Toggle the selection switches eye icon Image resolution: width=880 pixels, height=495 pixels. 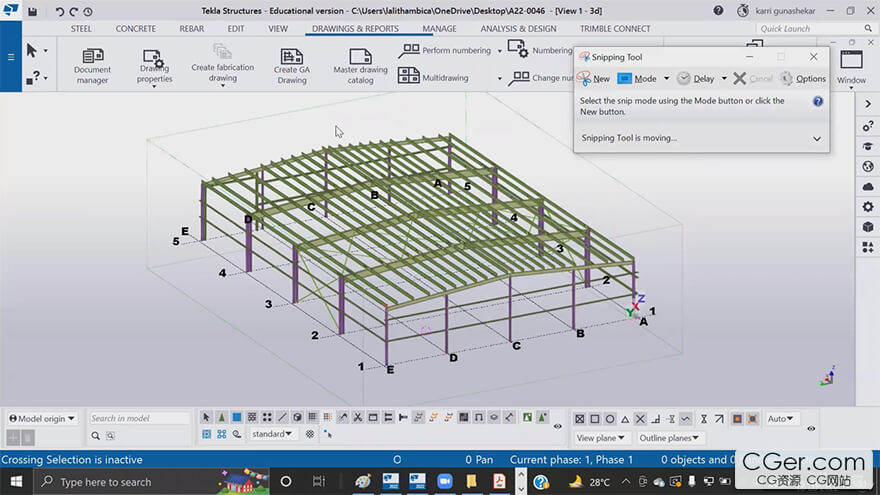[x=558, y=426]
